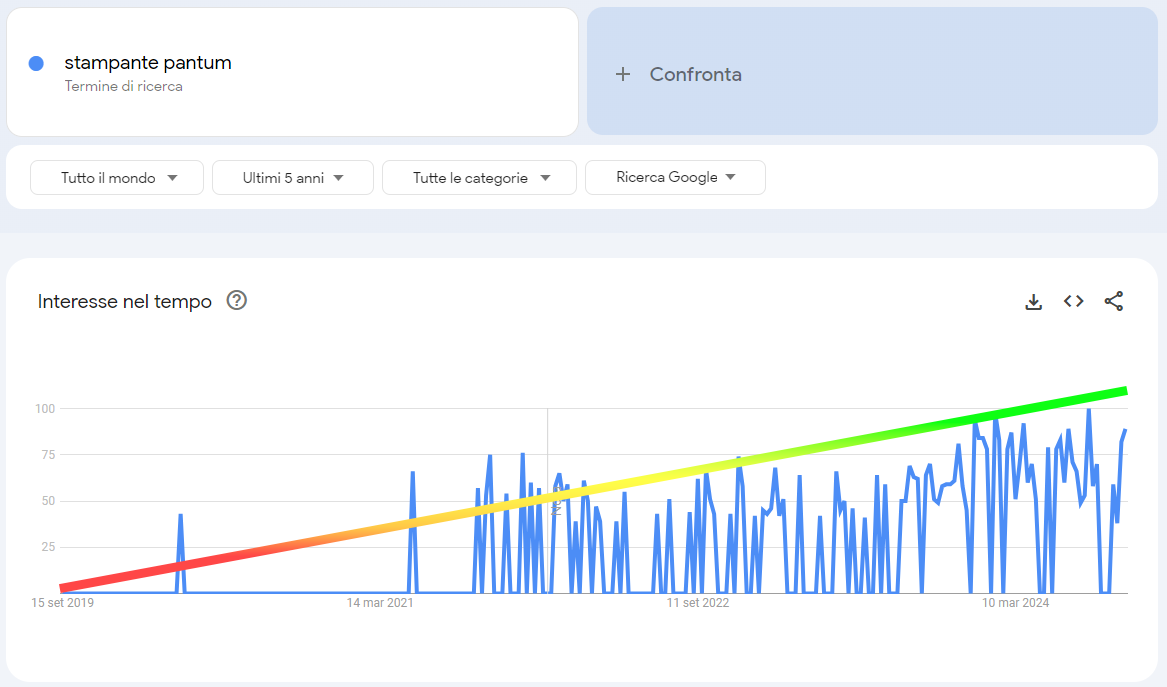This screenshot has height=687, width=1167.
Task: Expand the Tutto il mondo region dropdown
Action: (117, 178)
